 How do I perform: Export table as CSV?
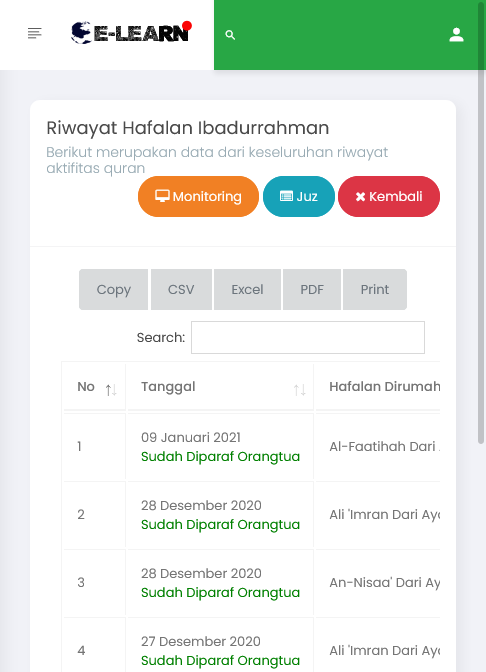point(181,289)
